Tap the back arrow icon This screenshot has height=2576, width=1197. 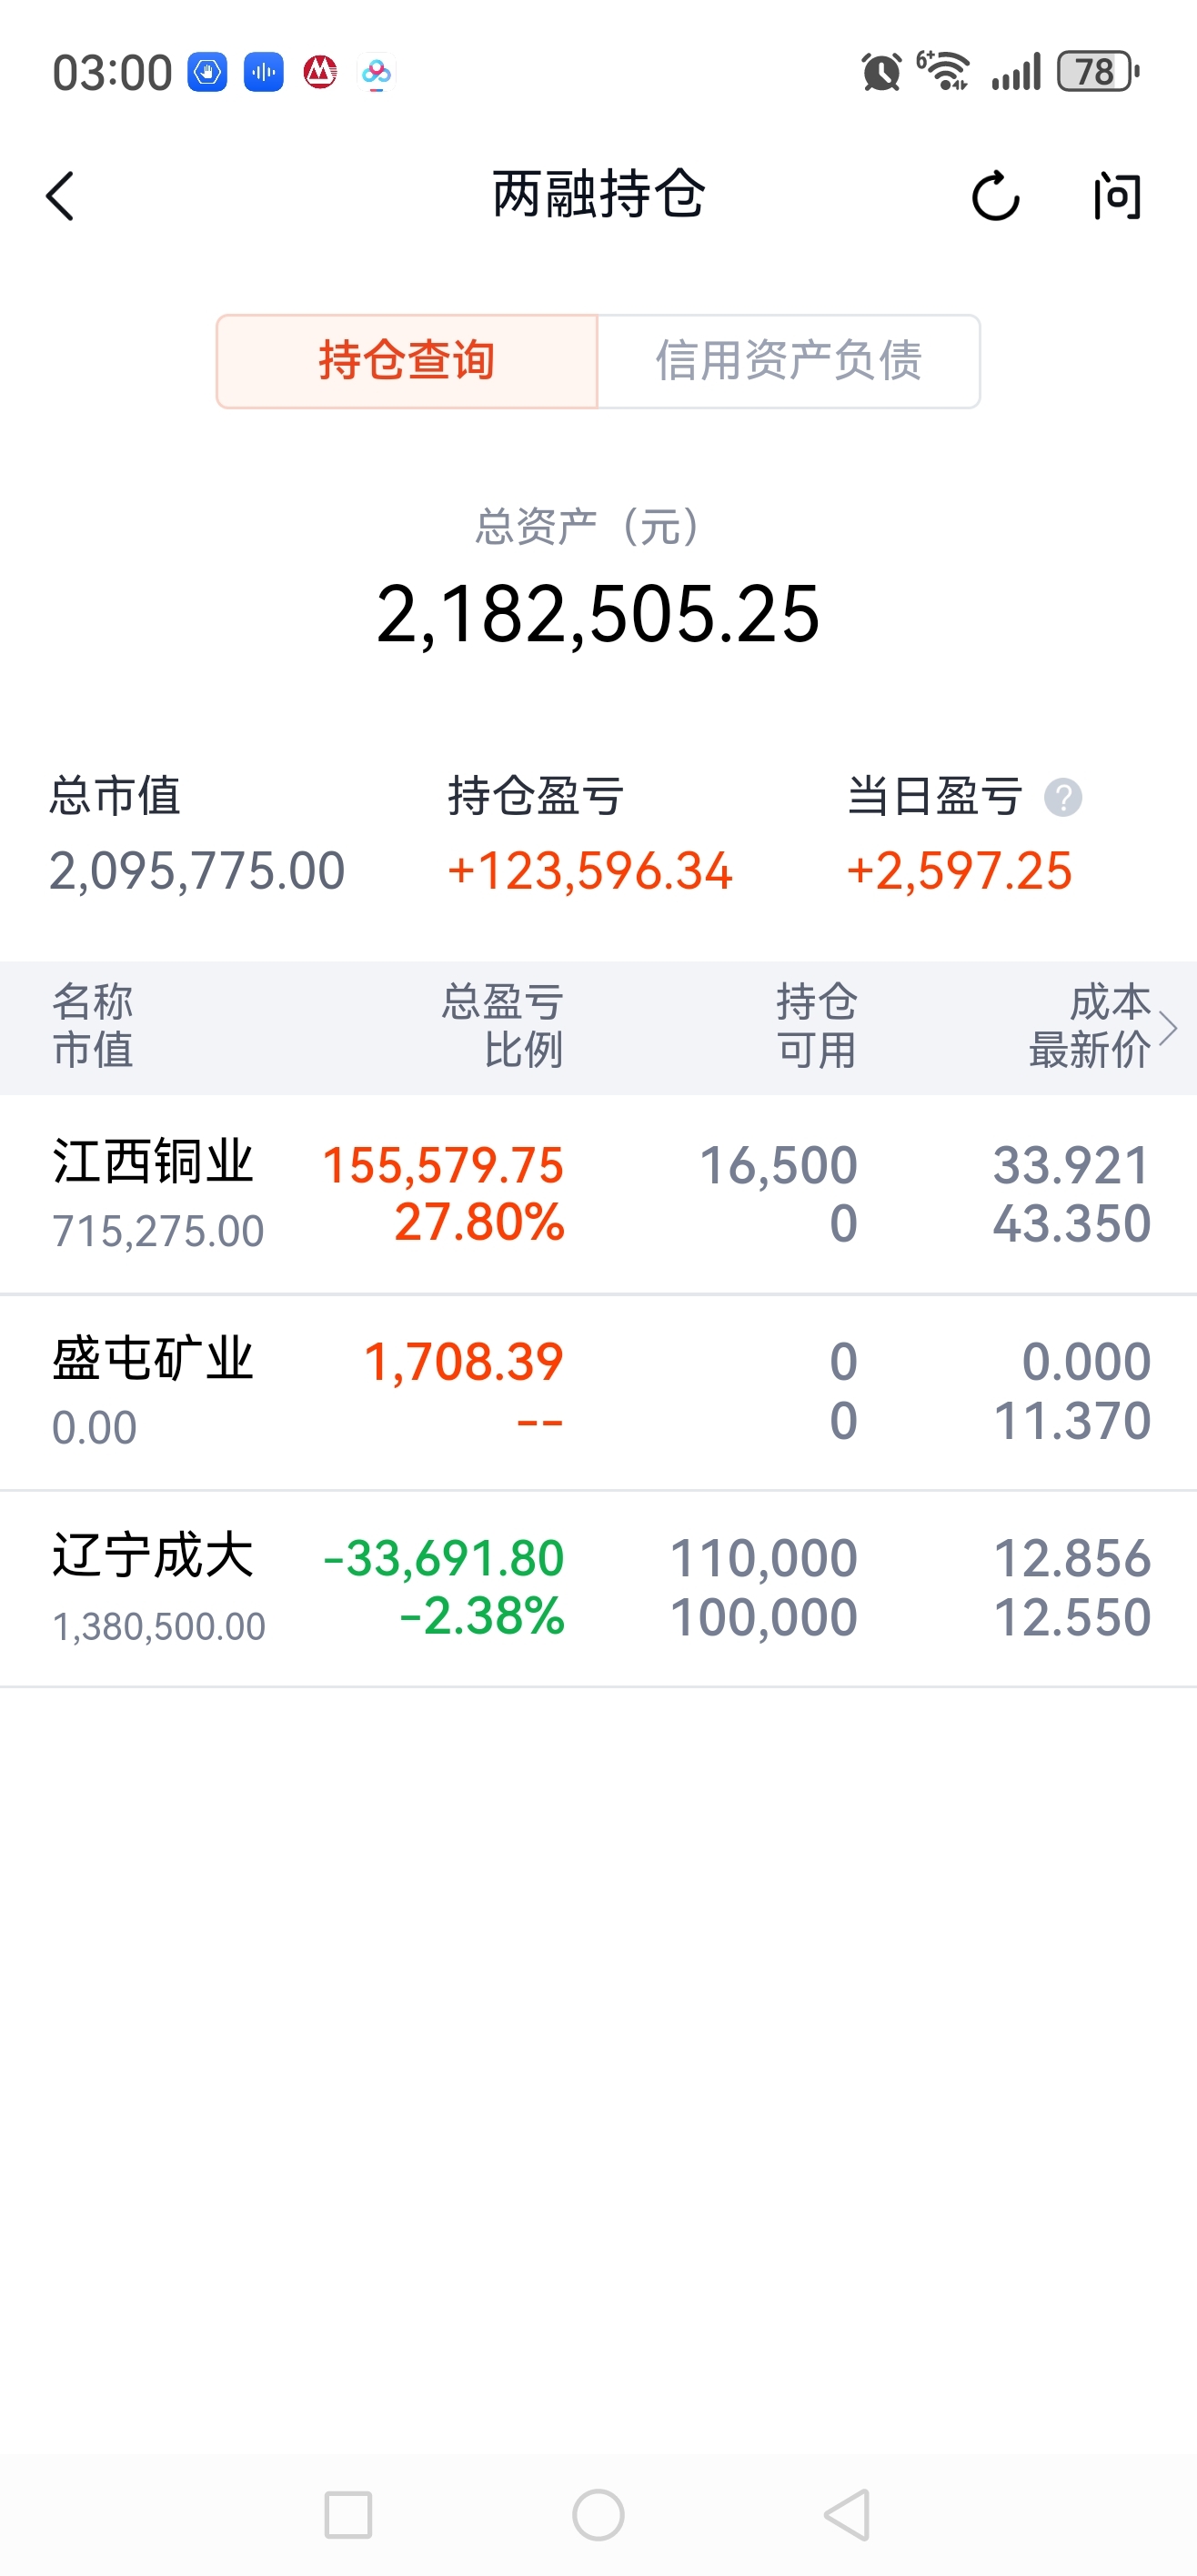pos(61,196)
